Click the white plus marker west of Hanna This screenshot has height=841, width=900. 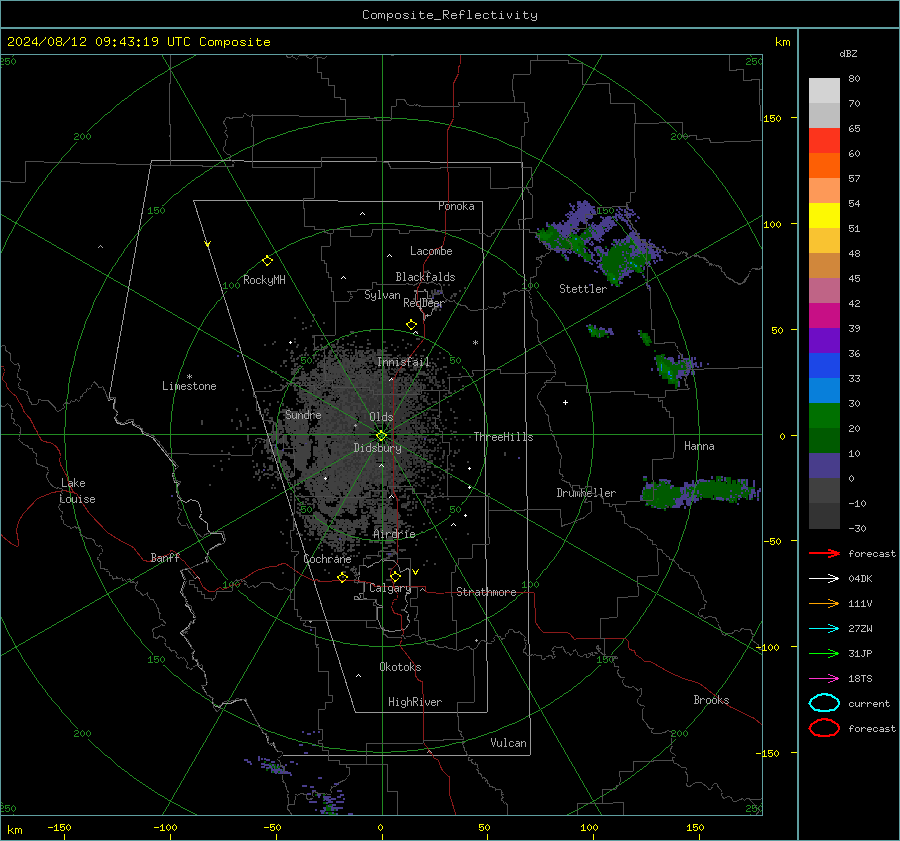coord(565,402)
